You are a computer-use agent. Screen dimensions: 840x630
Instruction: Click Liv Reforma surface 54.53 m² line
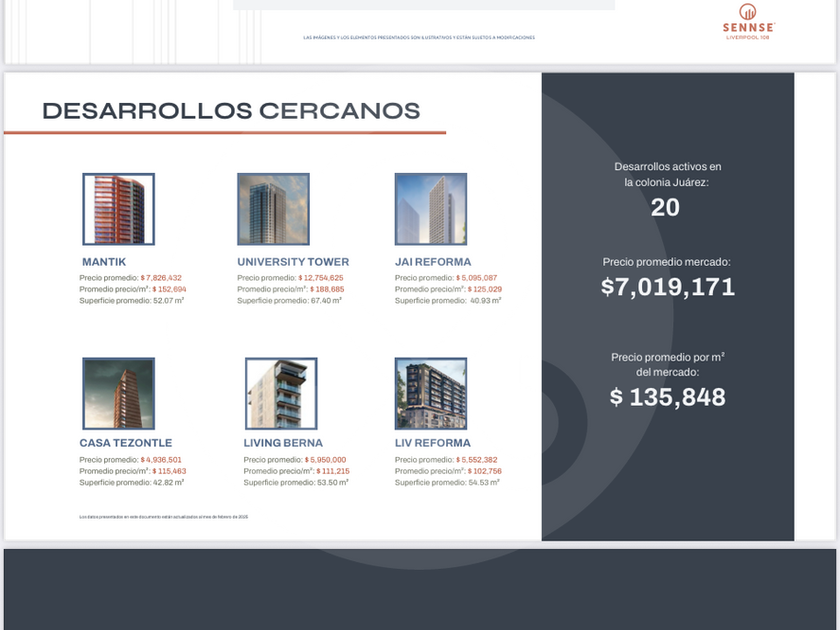click(x=447, y=483)
